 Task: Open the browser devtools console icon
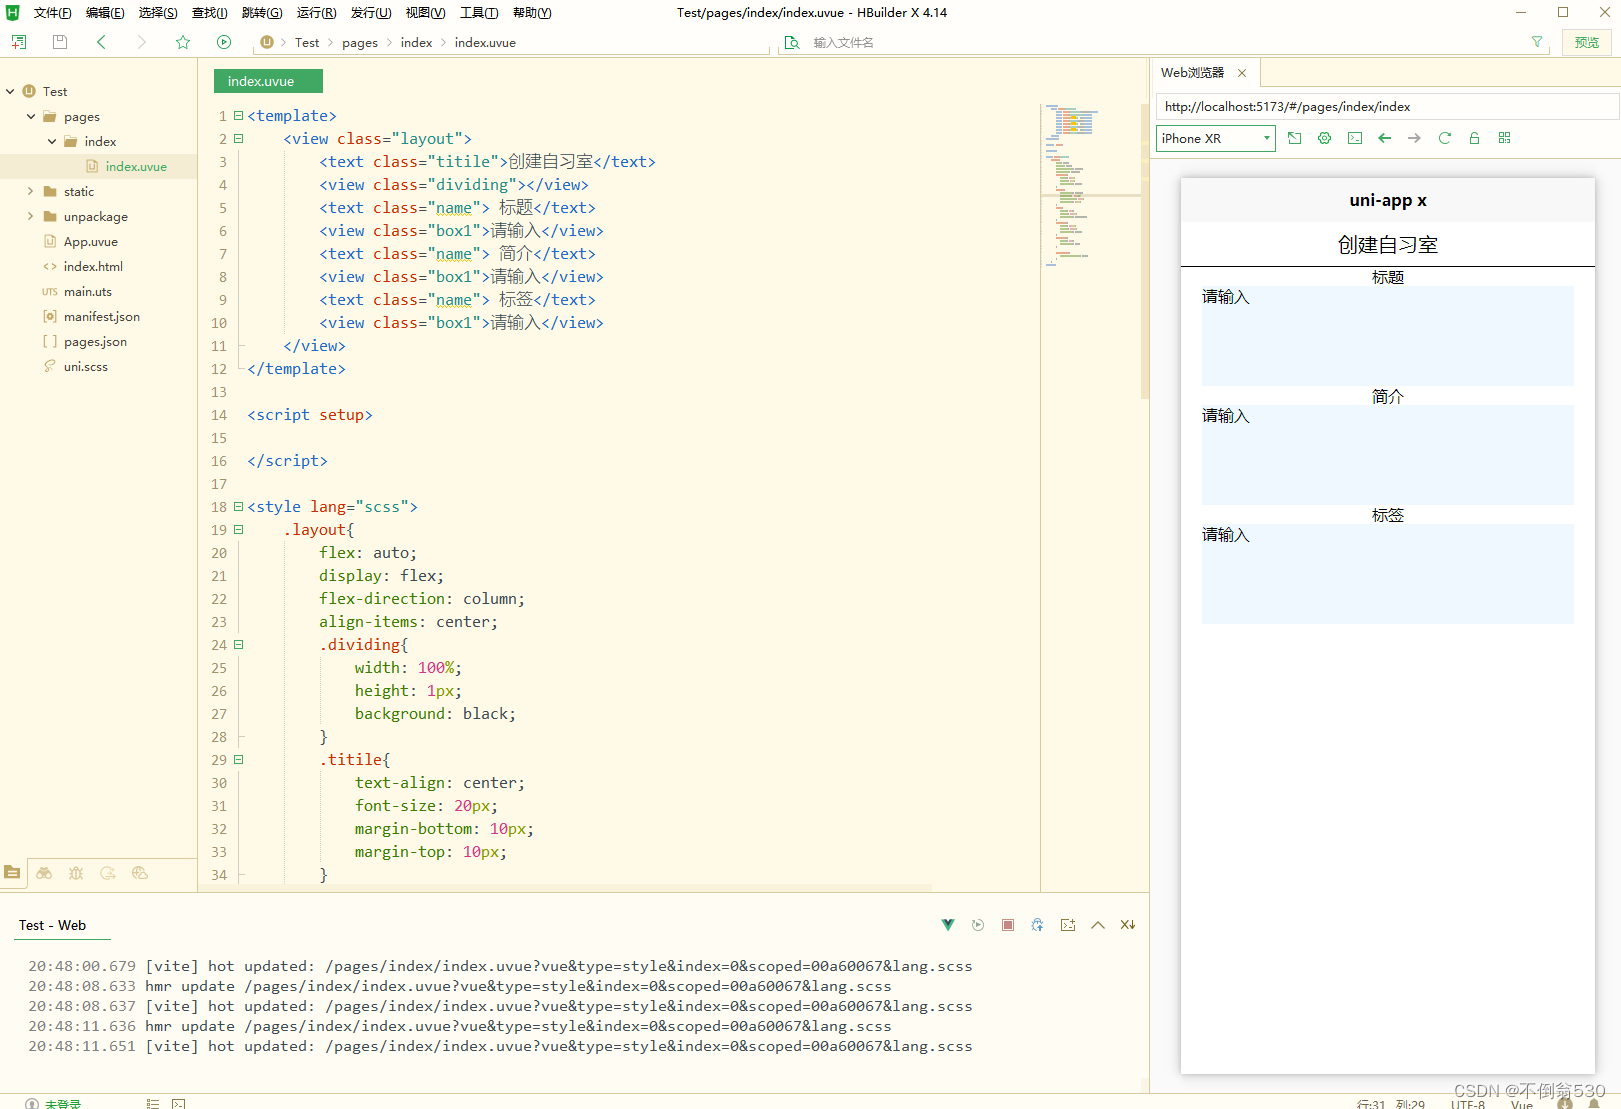tap(1355, 138)
